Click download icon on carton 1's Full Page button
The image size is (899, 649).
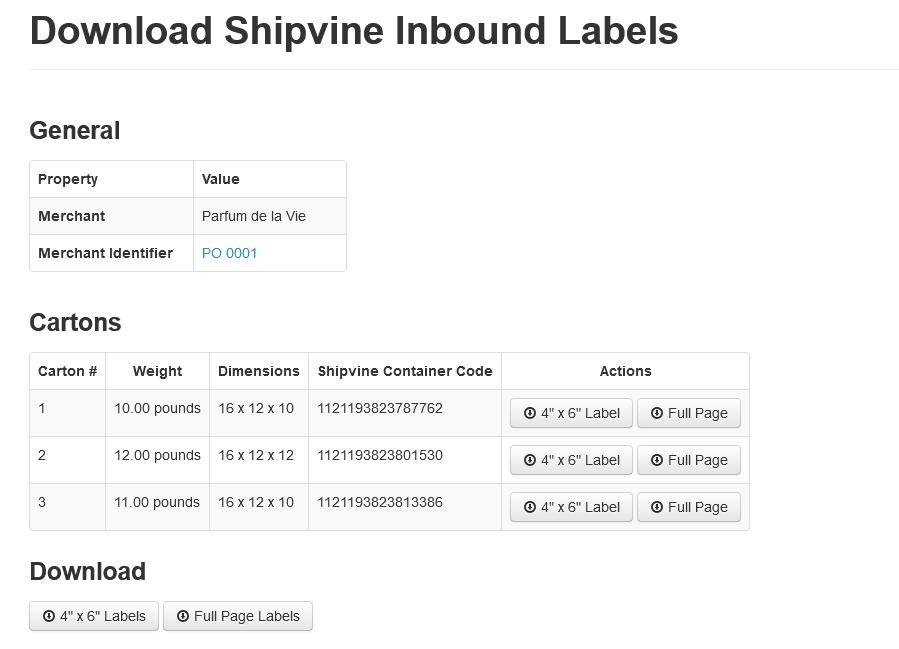click(x=657, y=413)
